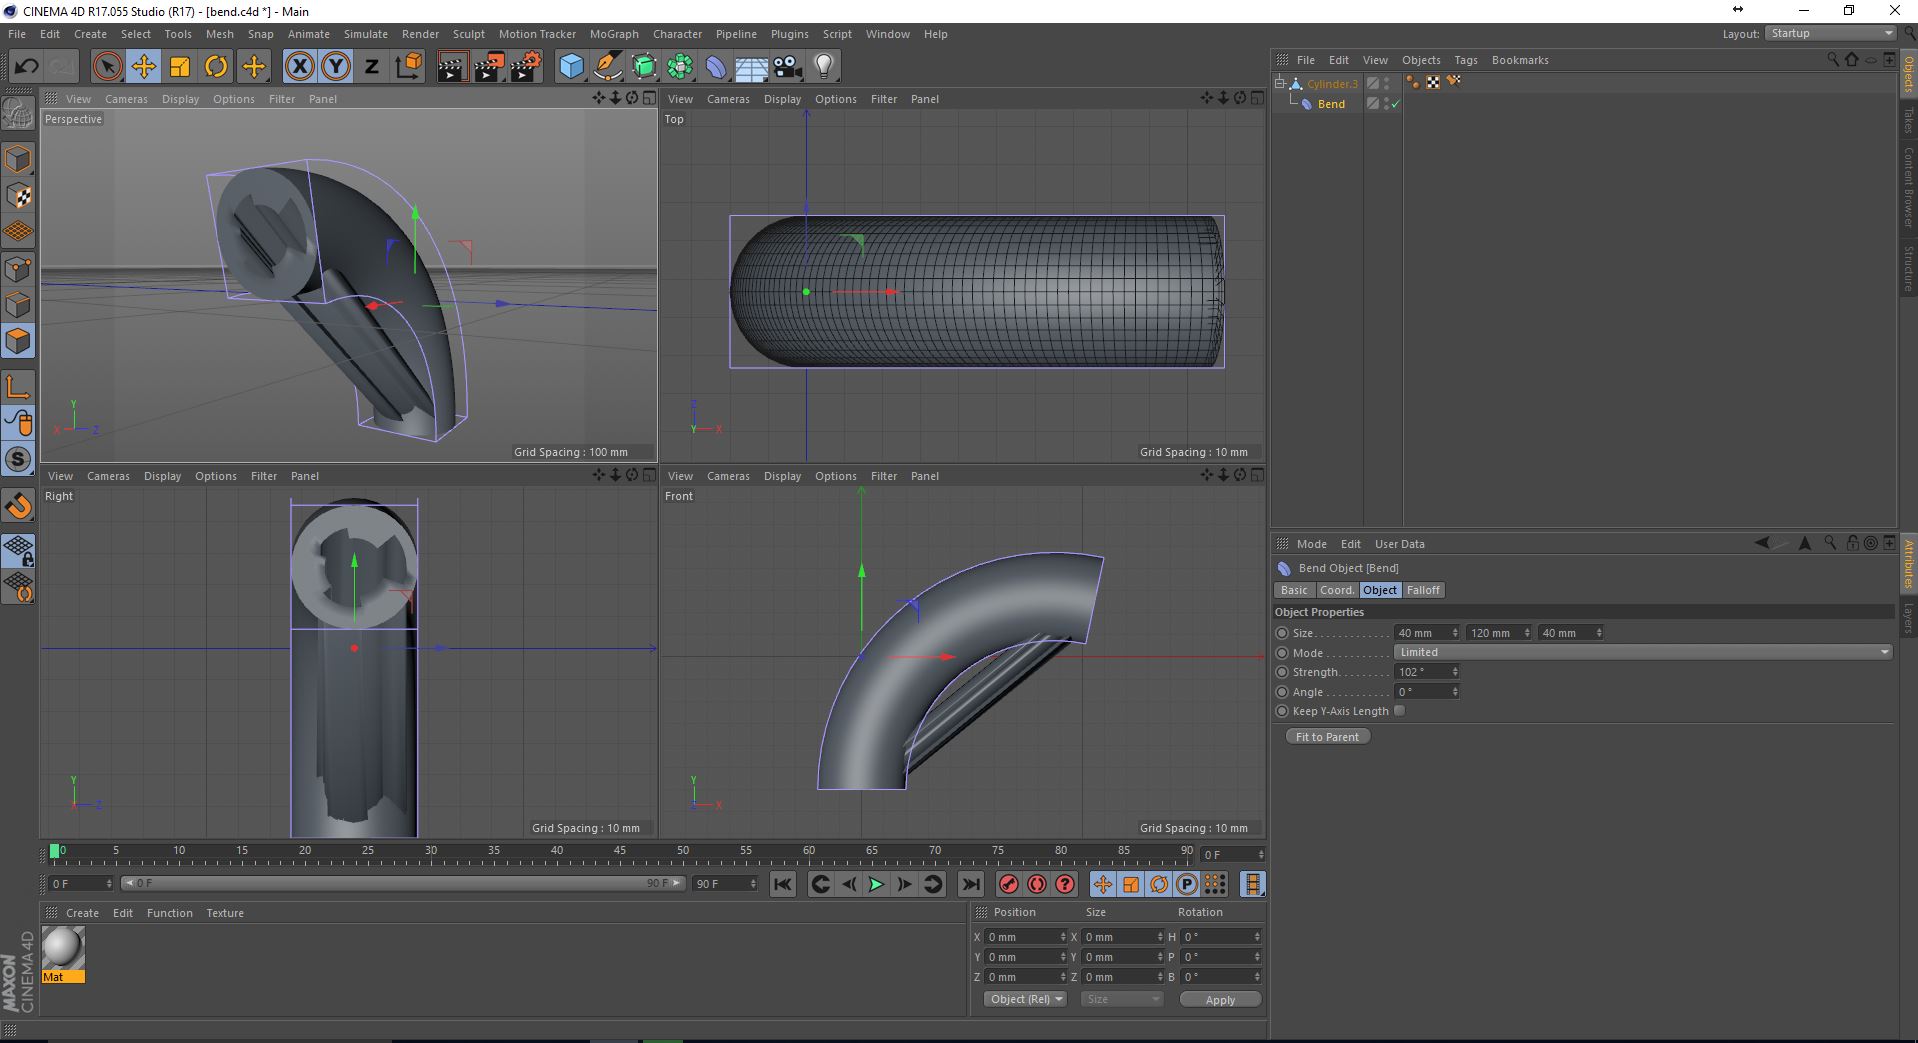Open the Bookmarks menu in Objects panel
Screen dimensions: 1918x1043
(x=1520, y=60)
